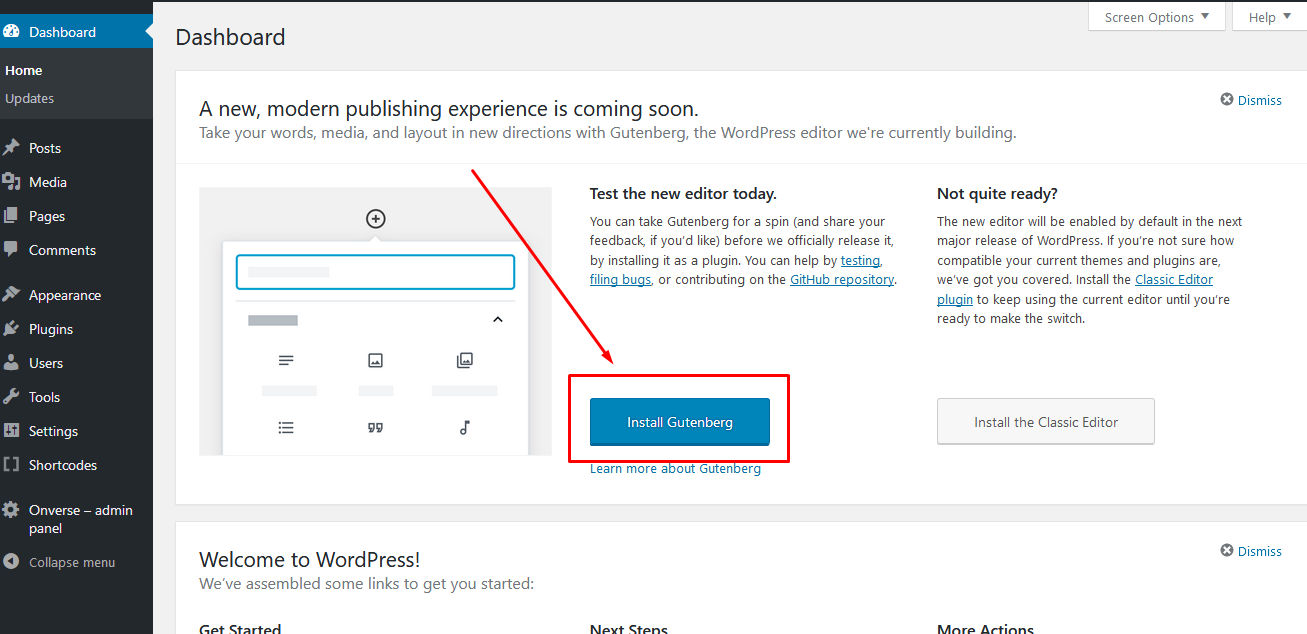Dismiss the Gutenberg announcement panel

point(1251,100)
